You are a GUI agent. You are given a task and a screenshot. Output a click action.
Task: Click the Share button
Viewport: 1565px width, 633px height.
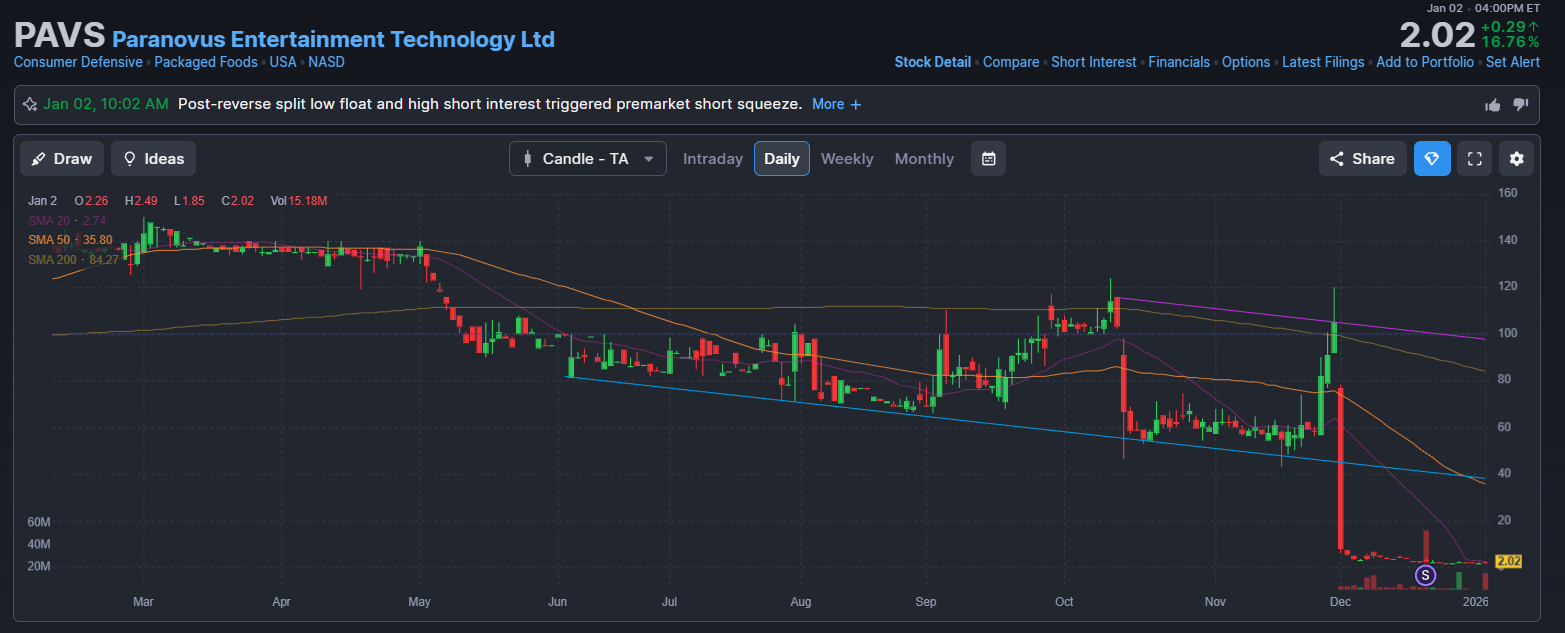click(1361, 159)
